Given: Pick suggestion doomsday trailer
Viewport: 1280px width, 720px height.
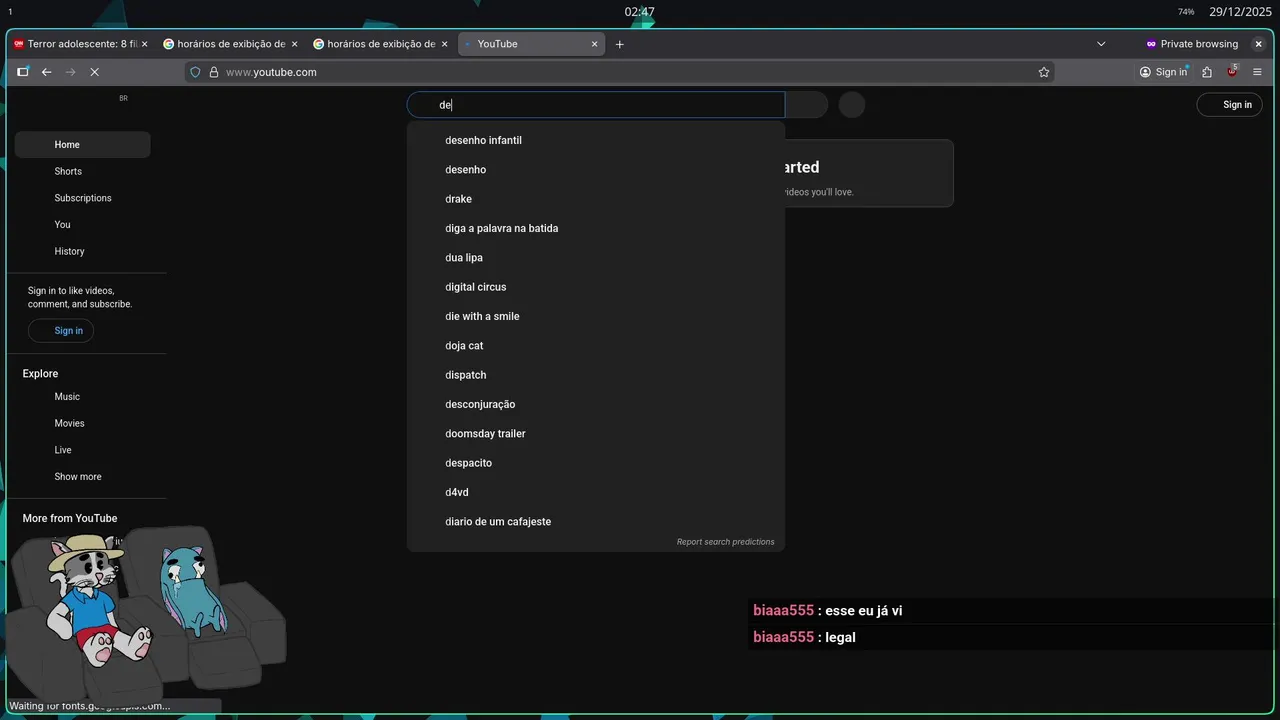Looking at the screenshot, I should (596, 434).
